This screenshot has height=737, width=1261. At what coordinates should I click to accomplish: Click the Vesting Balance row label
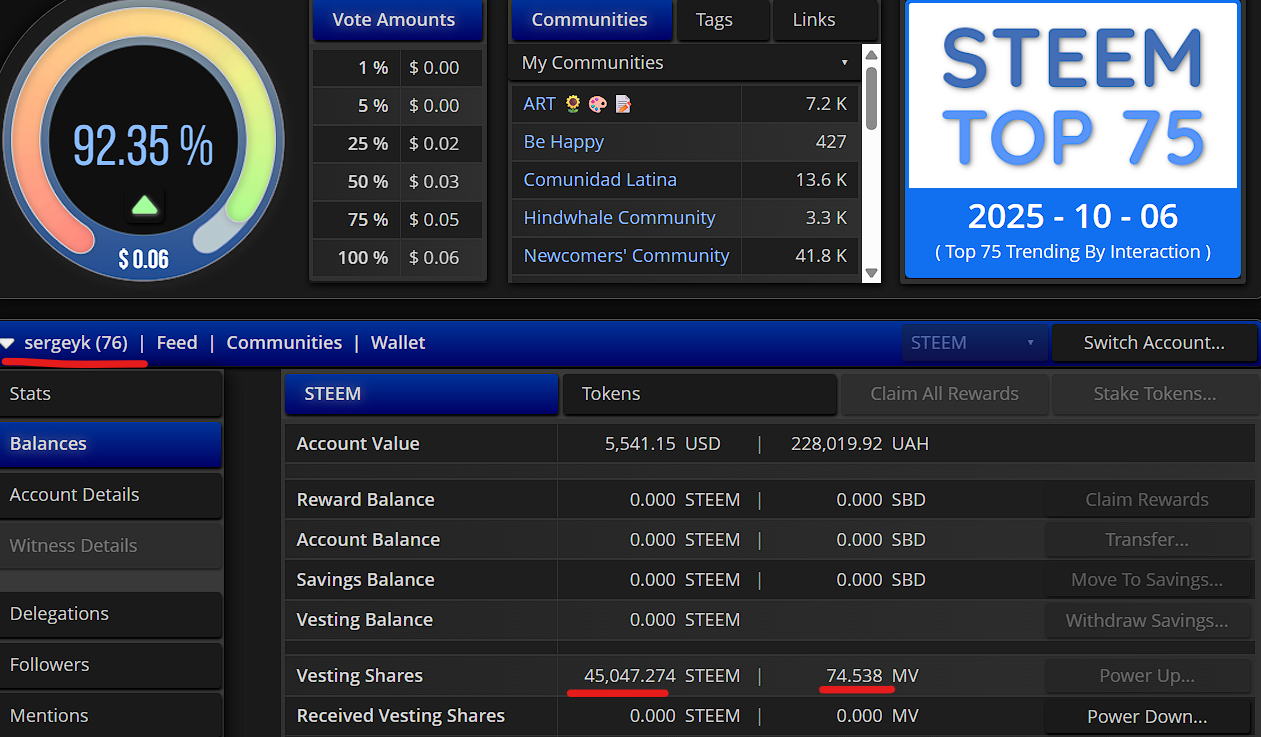click(x=365, y=620)
